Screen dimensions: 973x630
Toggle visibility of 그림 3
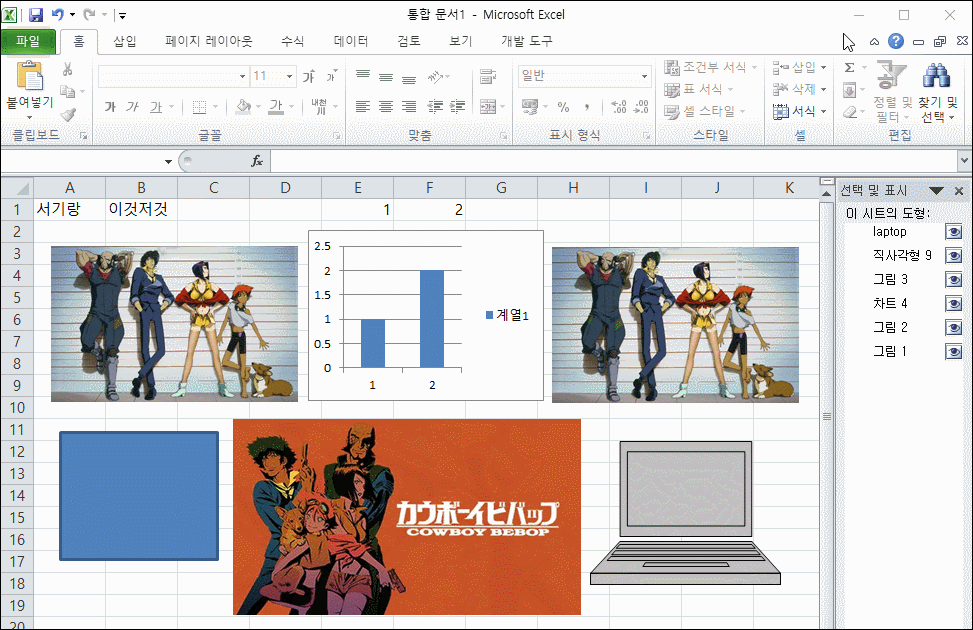point(954,280)
